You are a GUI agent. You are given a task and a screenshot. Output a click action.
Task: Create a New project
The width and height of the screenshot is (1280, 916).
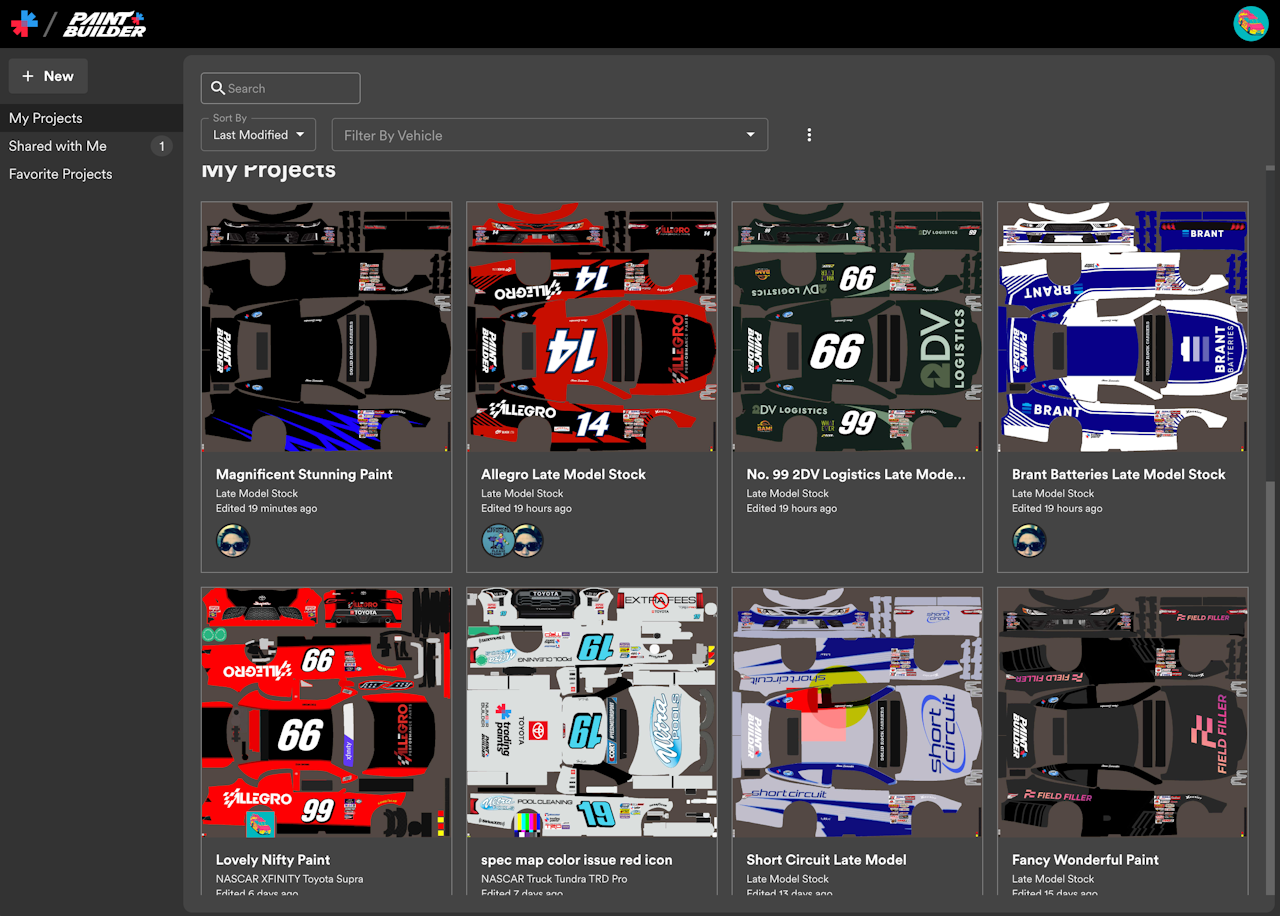tap(48, 76)
